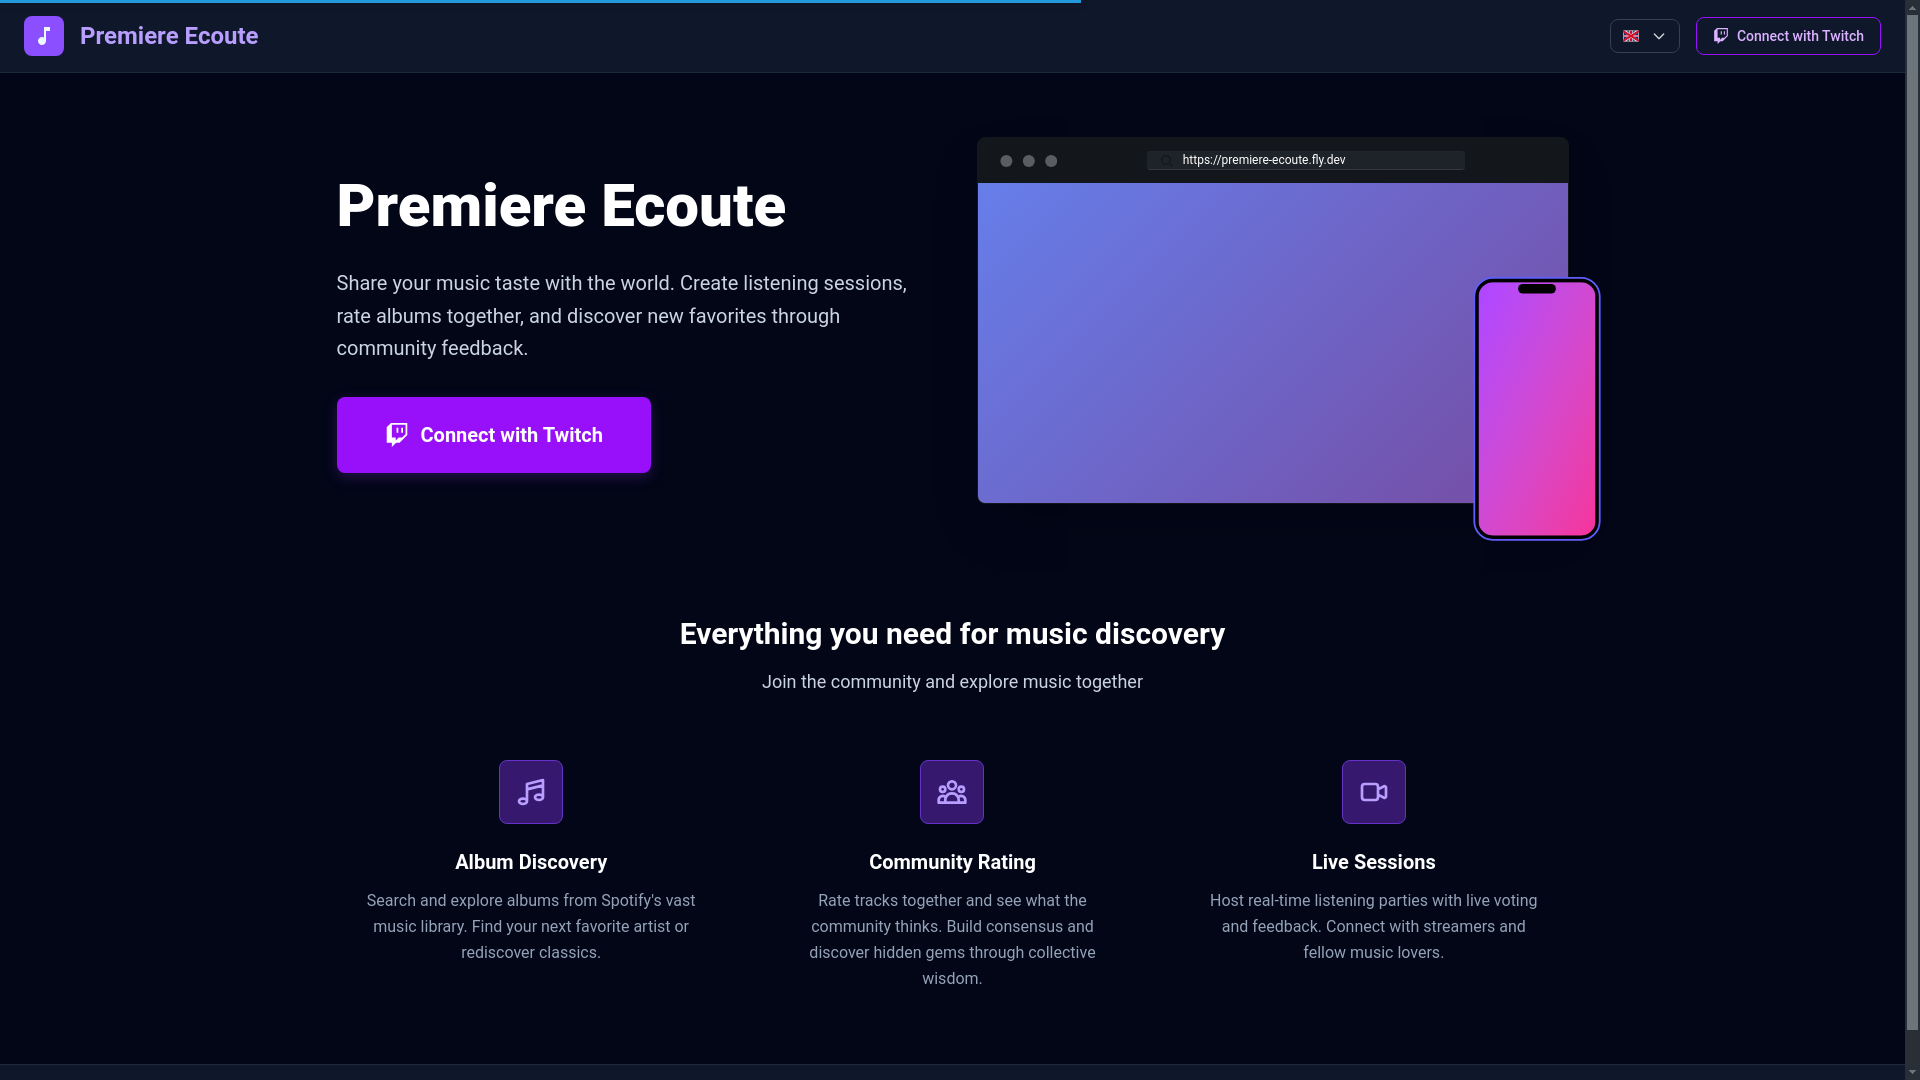Click the Live Sessions video camera icon
Viewport: 1920px width, 1080px height.
click(1374, 792)
